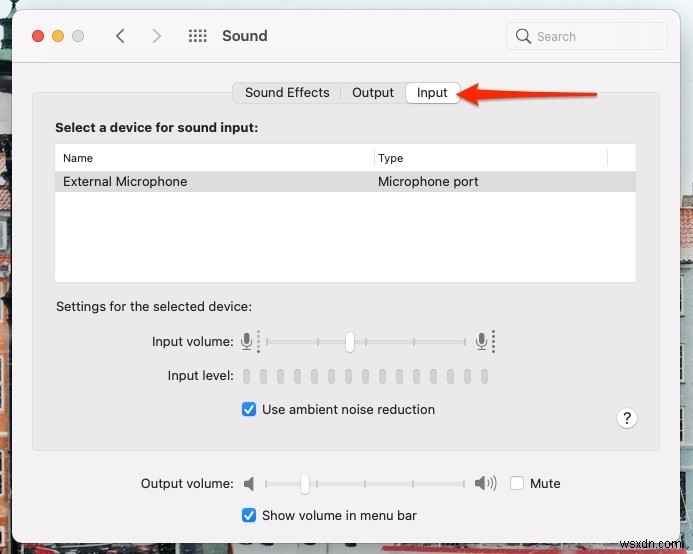Switch to the Output tab
The width and height of the screenshot is (693, 554).
coord(373,93)
